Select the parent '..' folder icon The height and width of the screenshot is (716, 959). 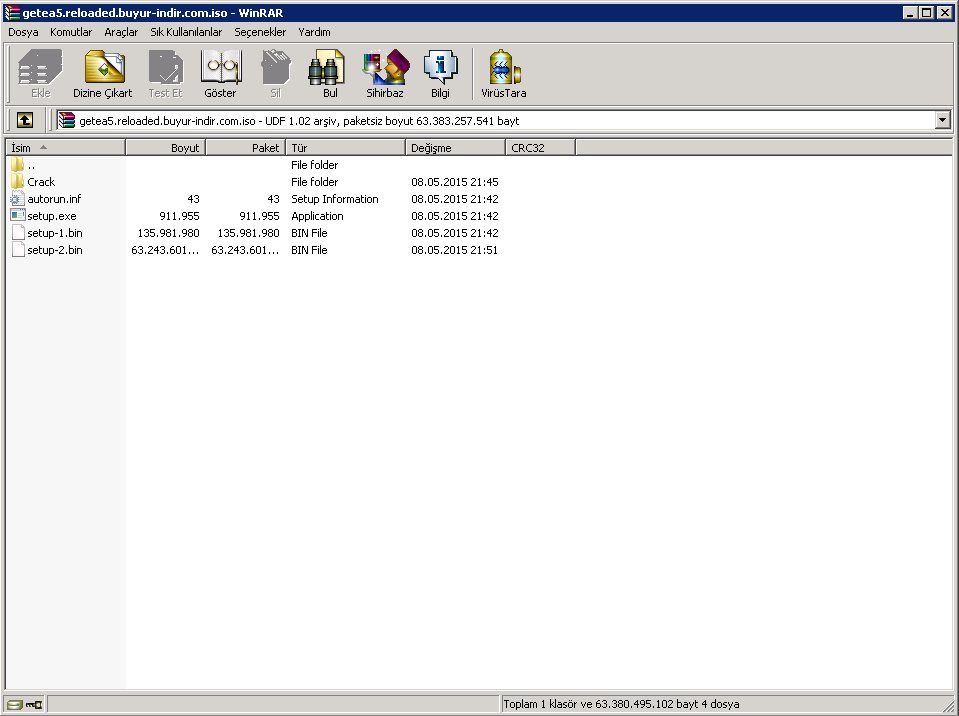pyautogui.click(x=18, y=164)
